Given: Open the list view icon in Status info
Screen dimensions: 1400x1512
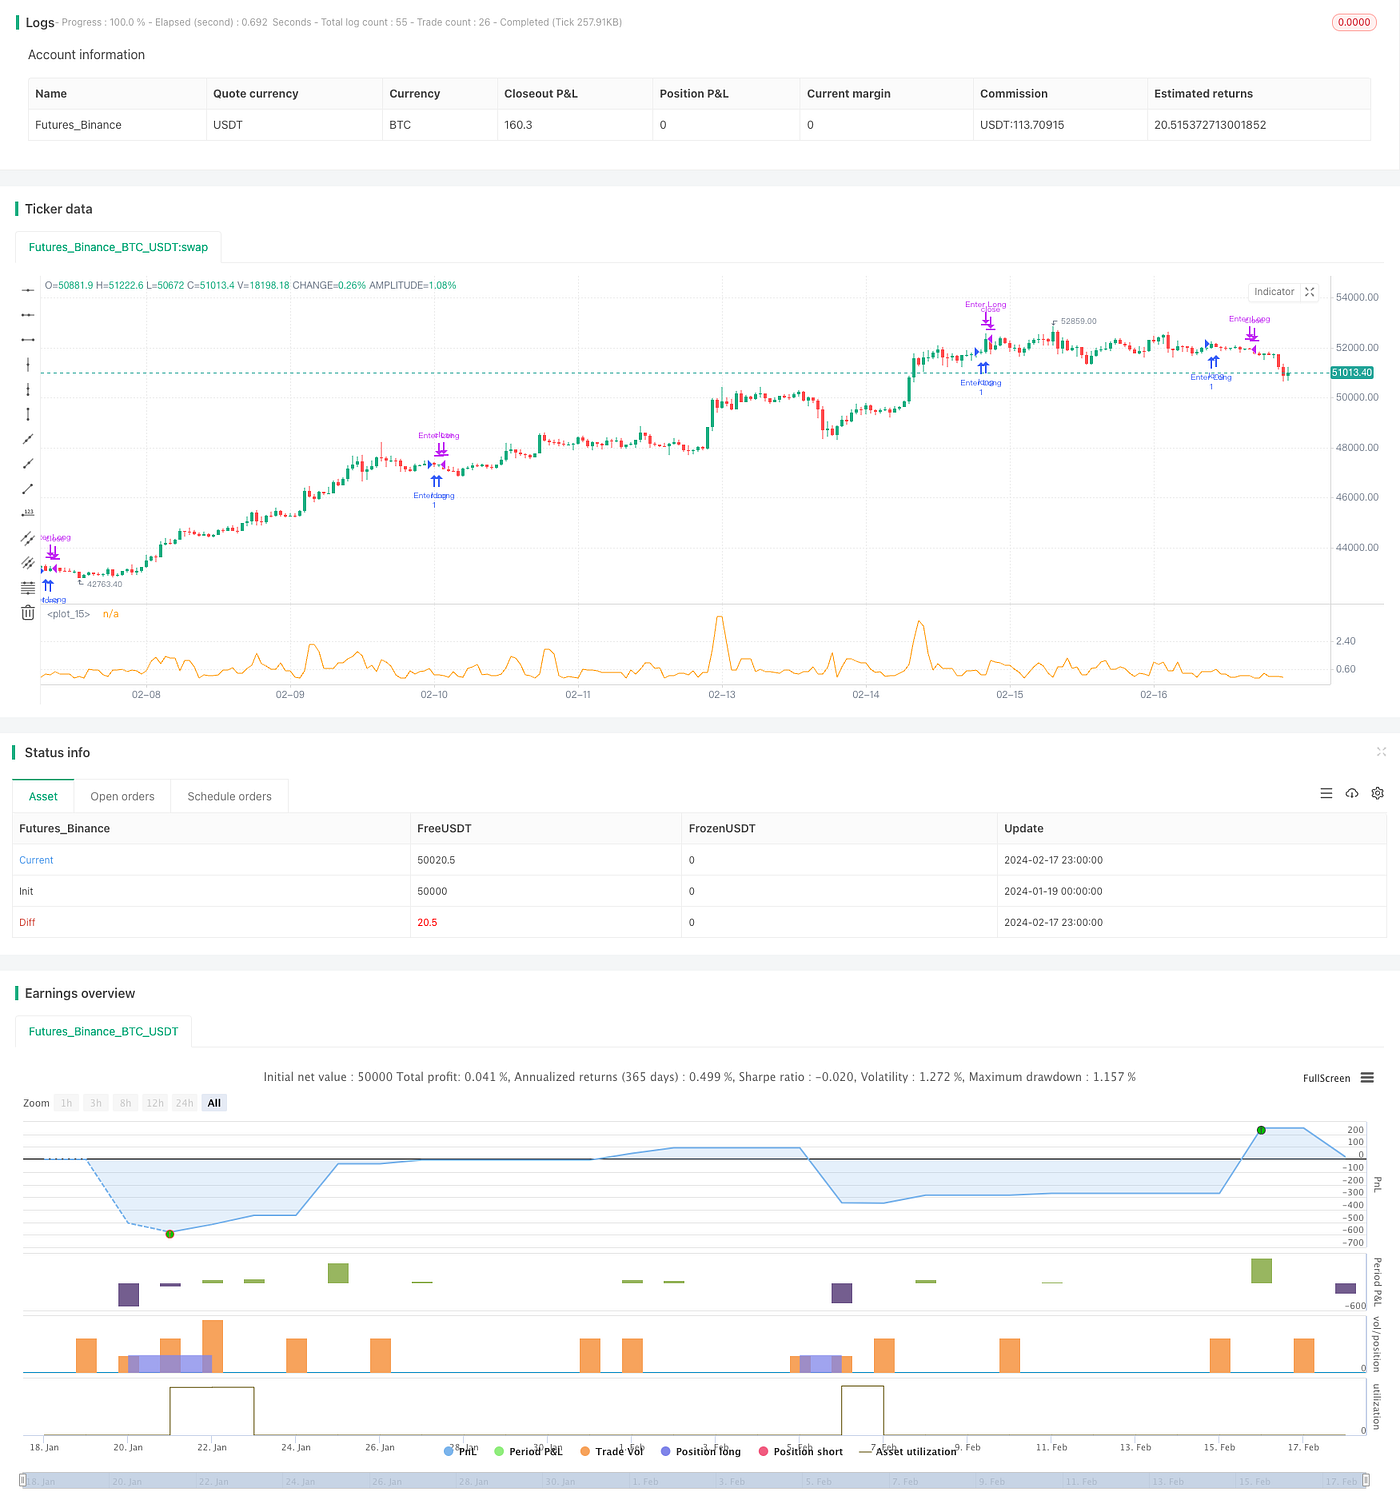Looking at the screenshot, I should 1326,793.
